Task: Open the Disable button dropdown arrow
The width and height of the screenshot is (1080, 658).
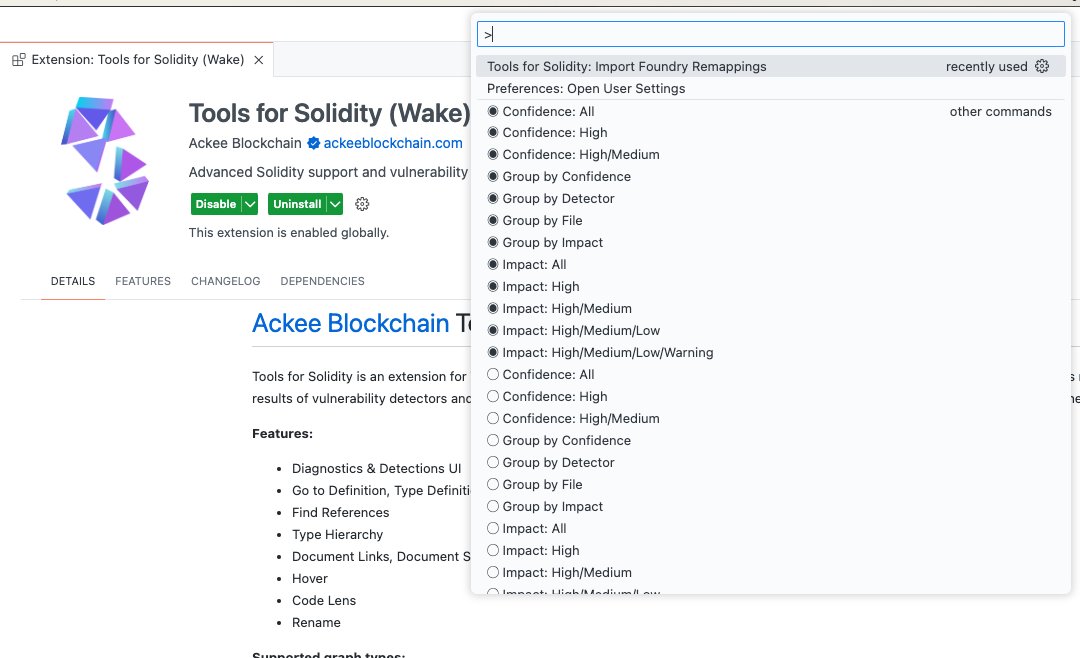Action: coord(250,204)
